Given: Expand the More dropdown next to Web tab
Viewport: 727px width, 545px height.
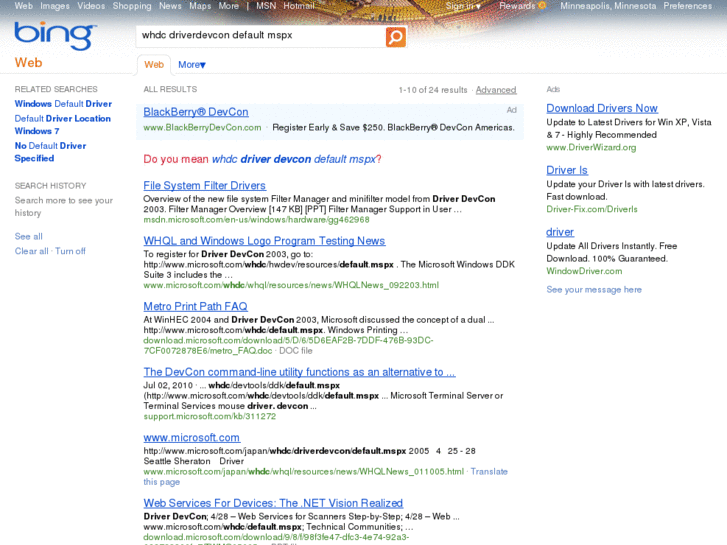Looking at the screenshot, I should 191,65.
